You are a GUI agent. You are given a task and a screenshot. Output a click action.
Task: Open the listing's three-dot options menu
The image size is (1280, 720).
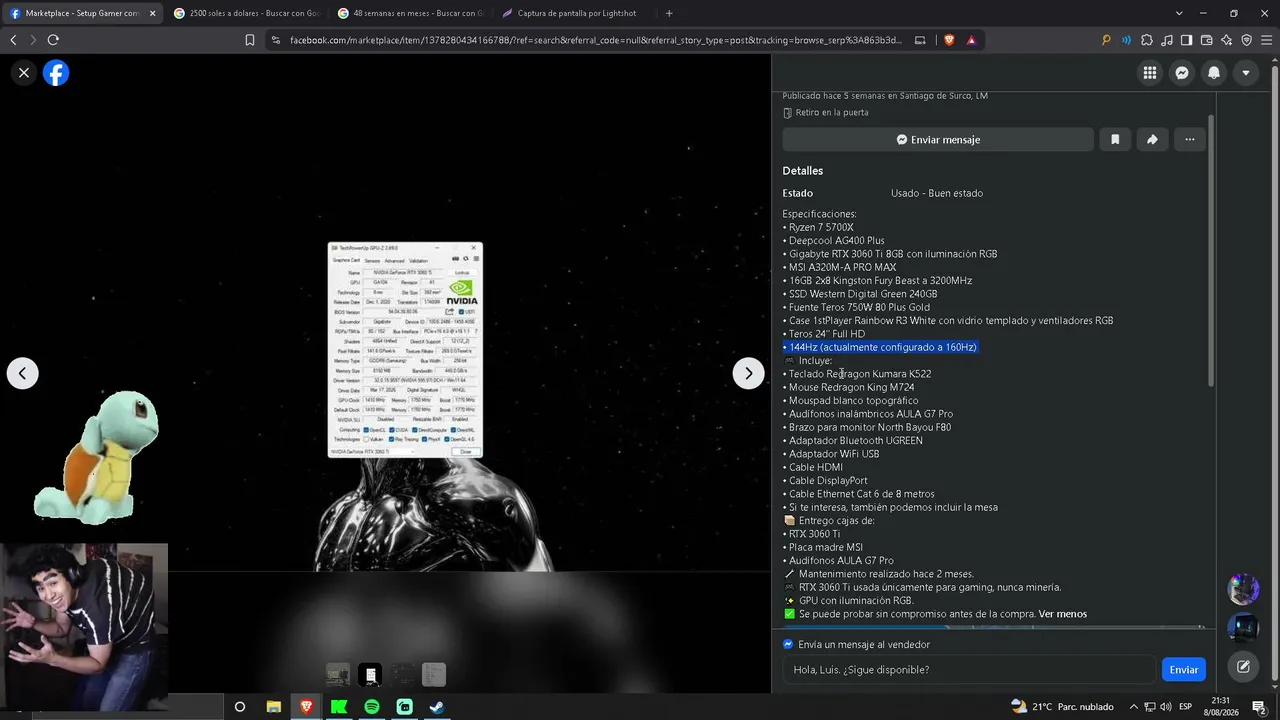click(x=1189, y=140)
